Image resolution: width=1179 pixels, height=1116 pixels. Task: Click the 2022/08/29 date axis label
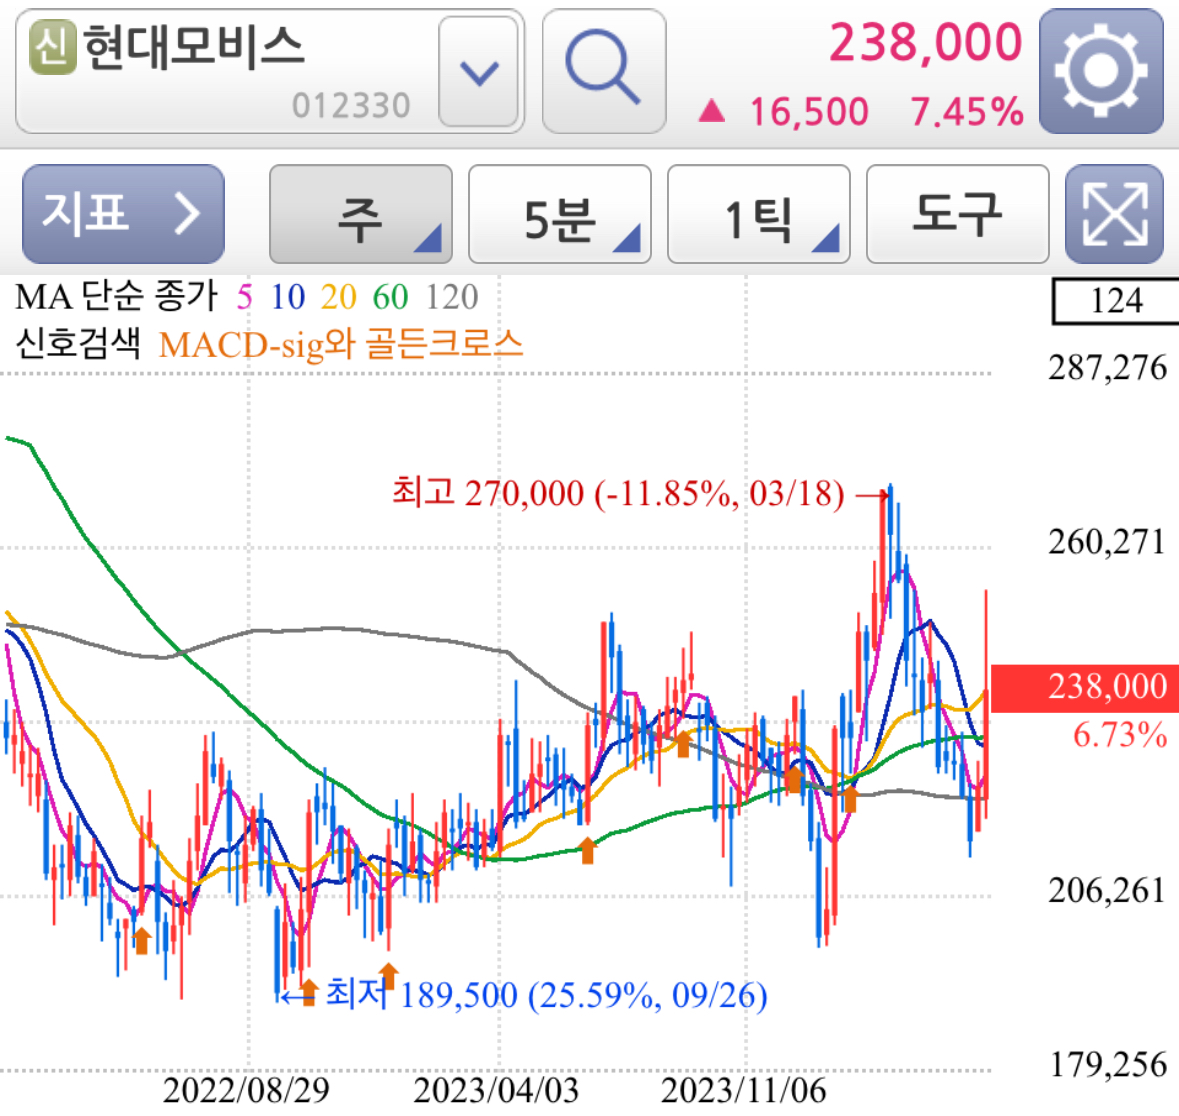click(x=246, y=1090)
